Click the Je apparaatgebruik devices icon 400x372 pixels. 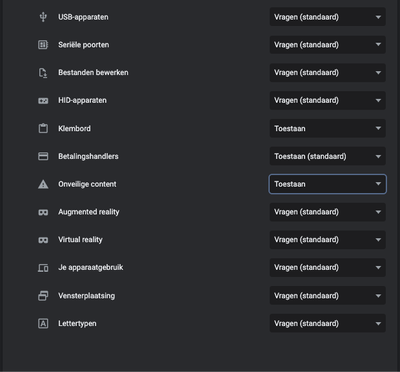coord(43,268)
